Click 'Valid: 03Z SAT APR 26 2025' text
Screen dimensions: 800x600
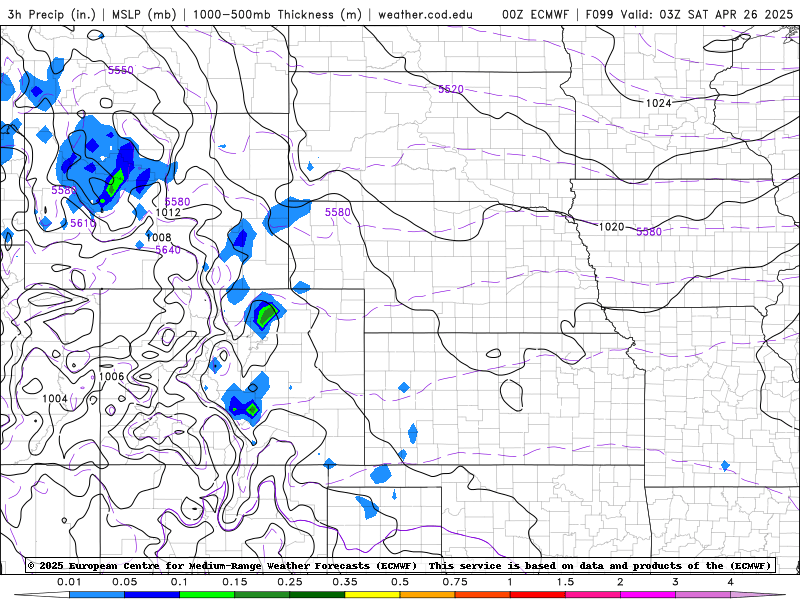(707, 14)
